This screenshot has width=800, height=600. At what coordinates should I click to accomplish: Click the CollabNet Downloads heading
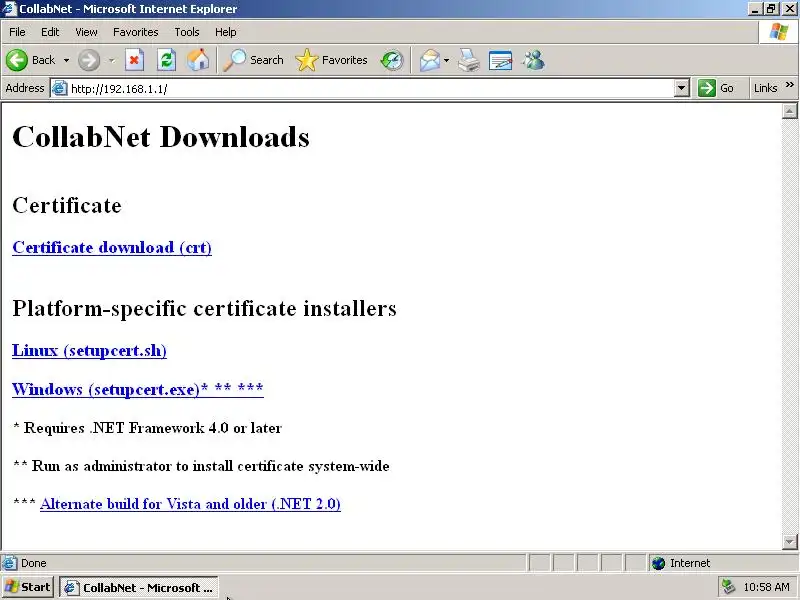point(161,137)
